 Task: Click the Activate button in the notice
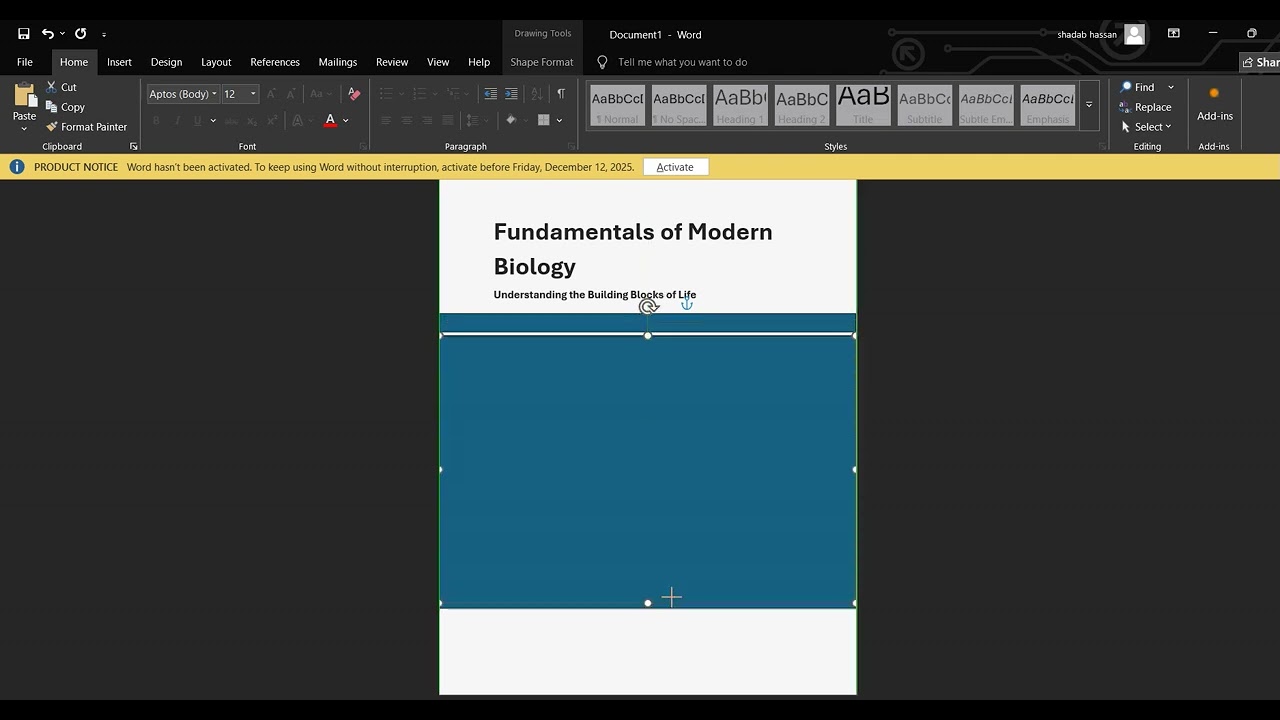click(675, 167)
